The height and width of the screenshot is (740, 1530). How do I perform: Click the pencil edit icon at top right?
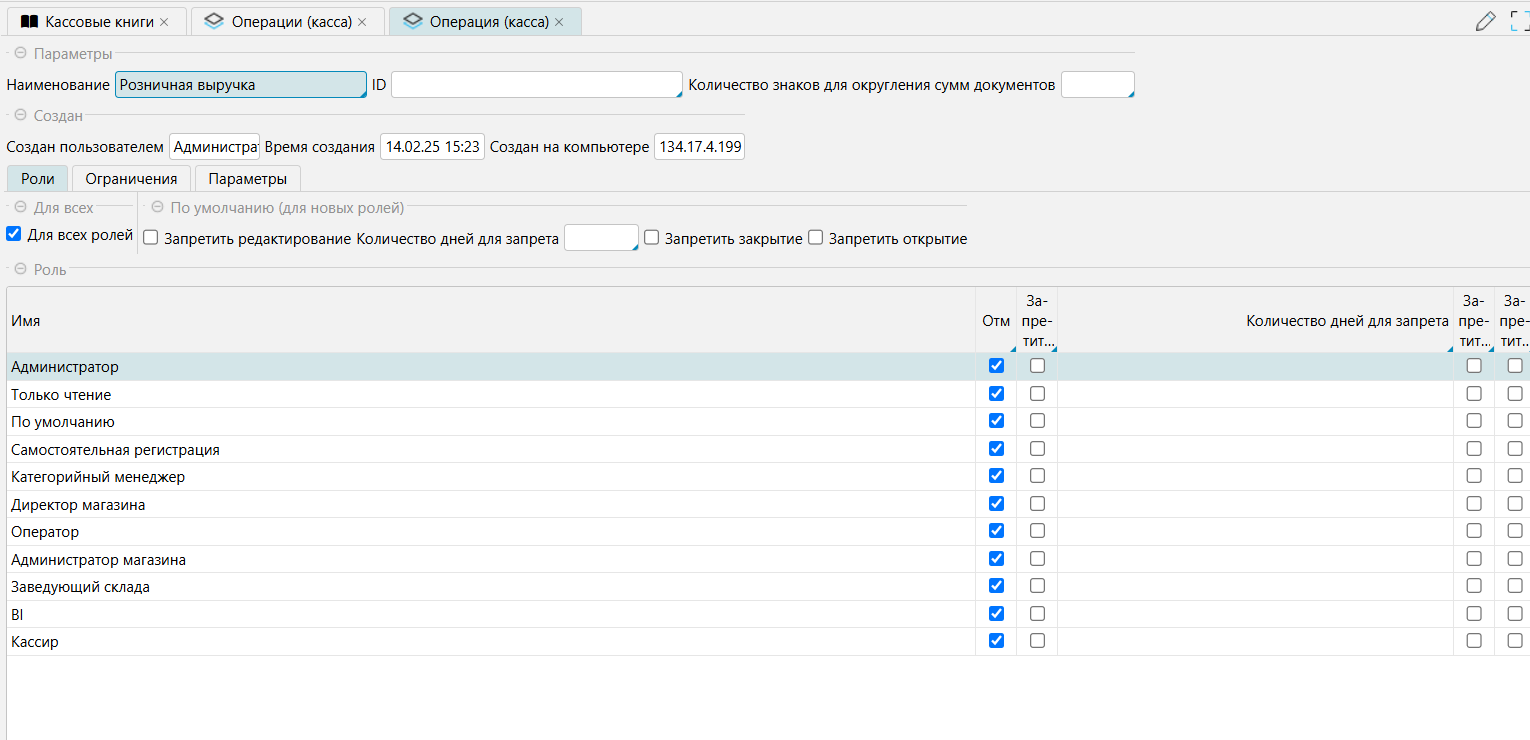(x=1485, y=21)
